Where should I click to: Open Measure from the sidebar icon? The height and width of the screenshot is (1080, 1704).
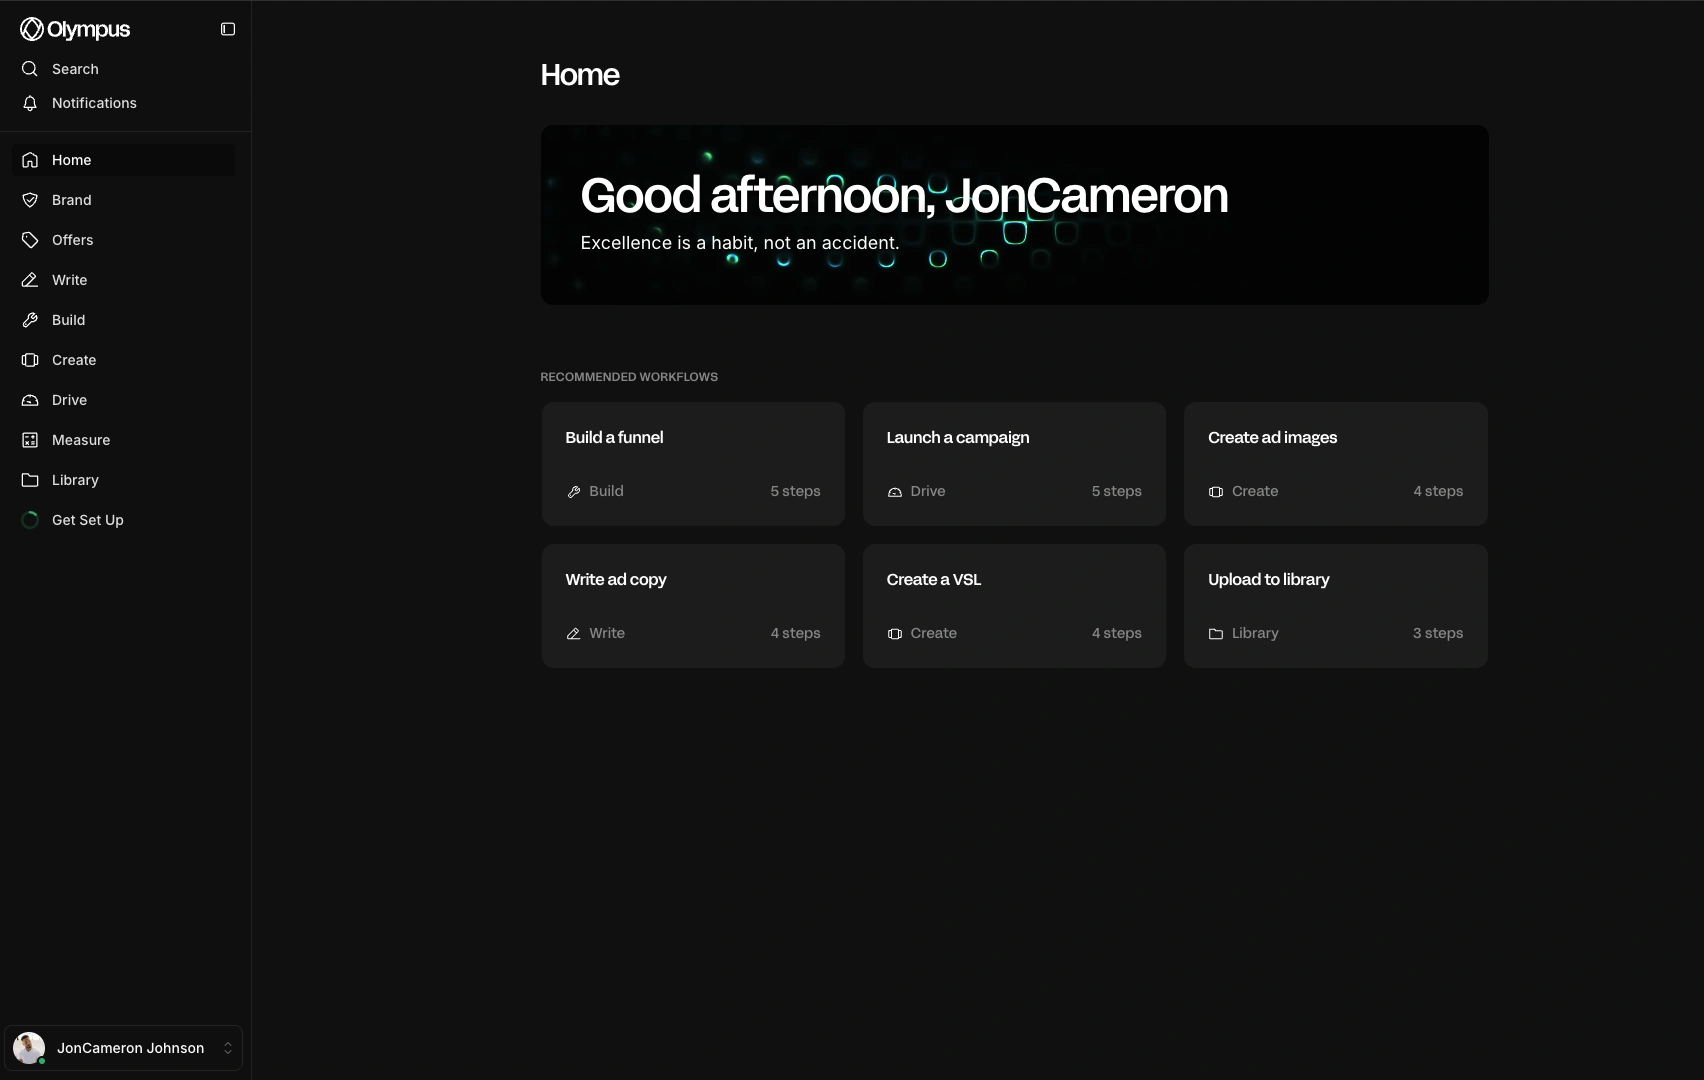tap(30, 440)
